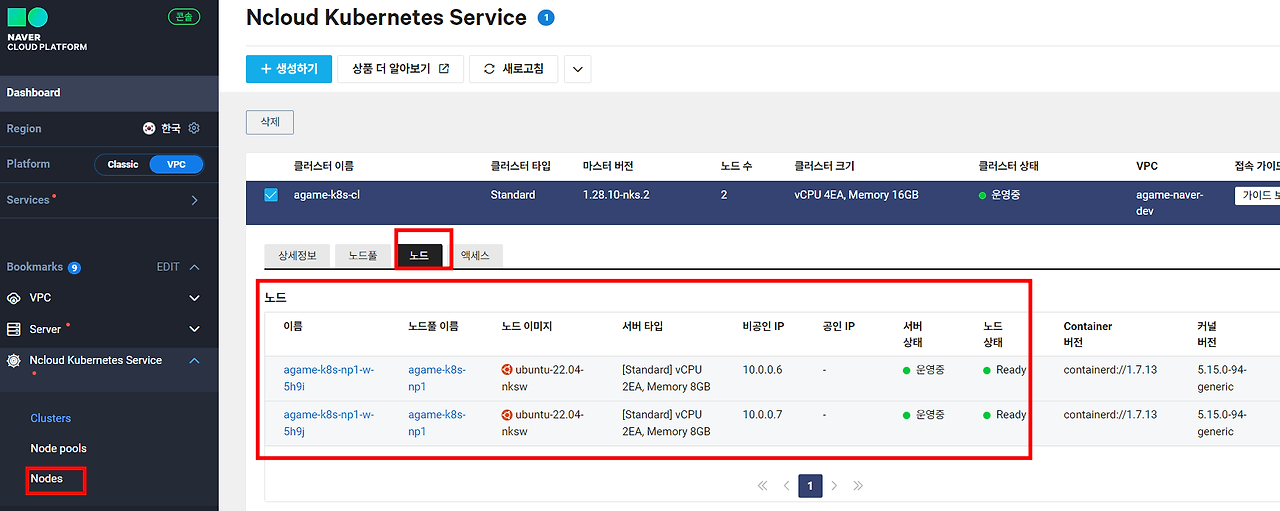Image resolution: width=1280 pixels, height=511 pixels.
Task: Open node pool link in 5h9i row
Action: (437, 378)
